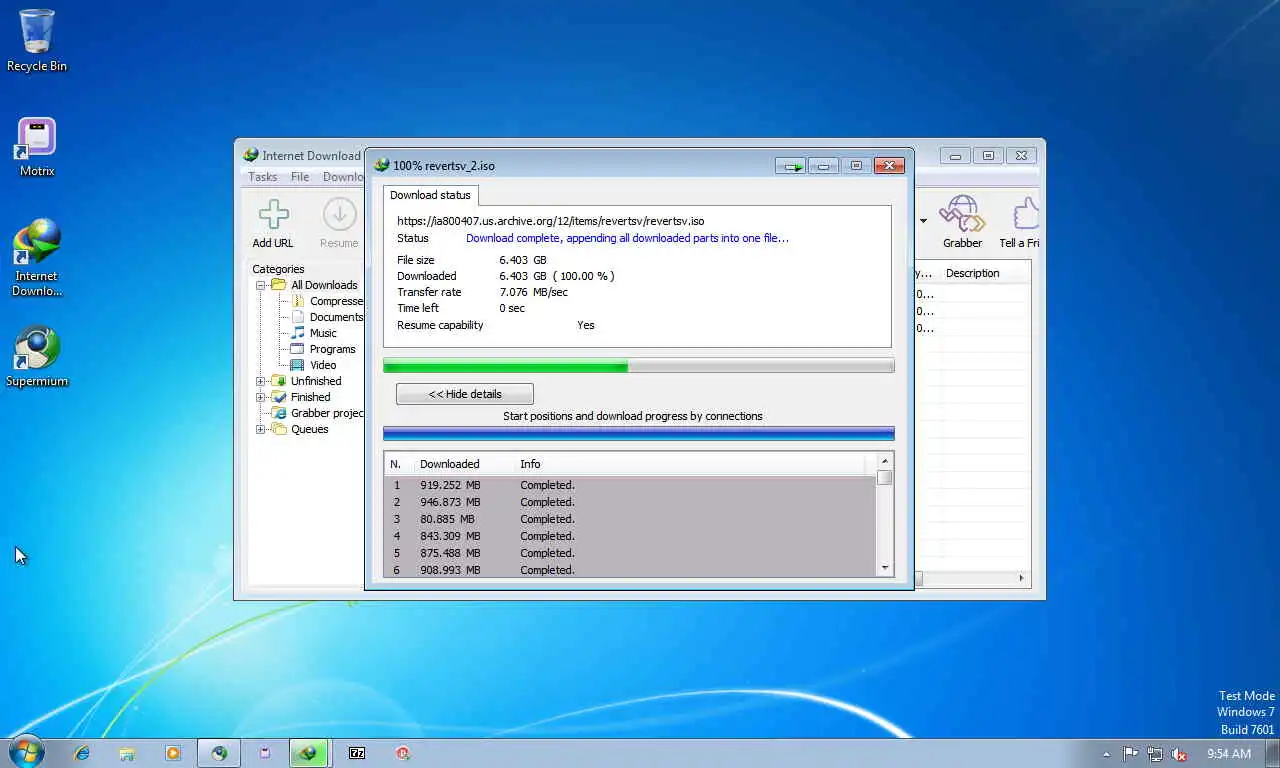Click the IDM horizontal scrollbar right arrow

[x=1021, y=578]
